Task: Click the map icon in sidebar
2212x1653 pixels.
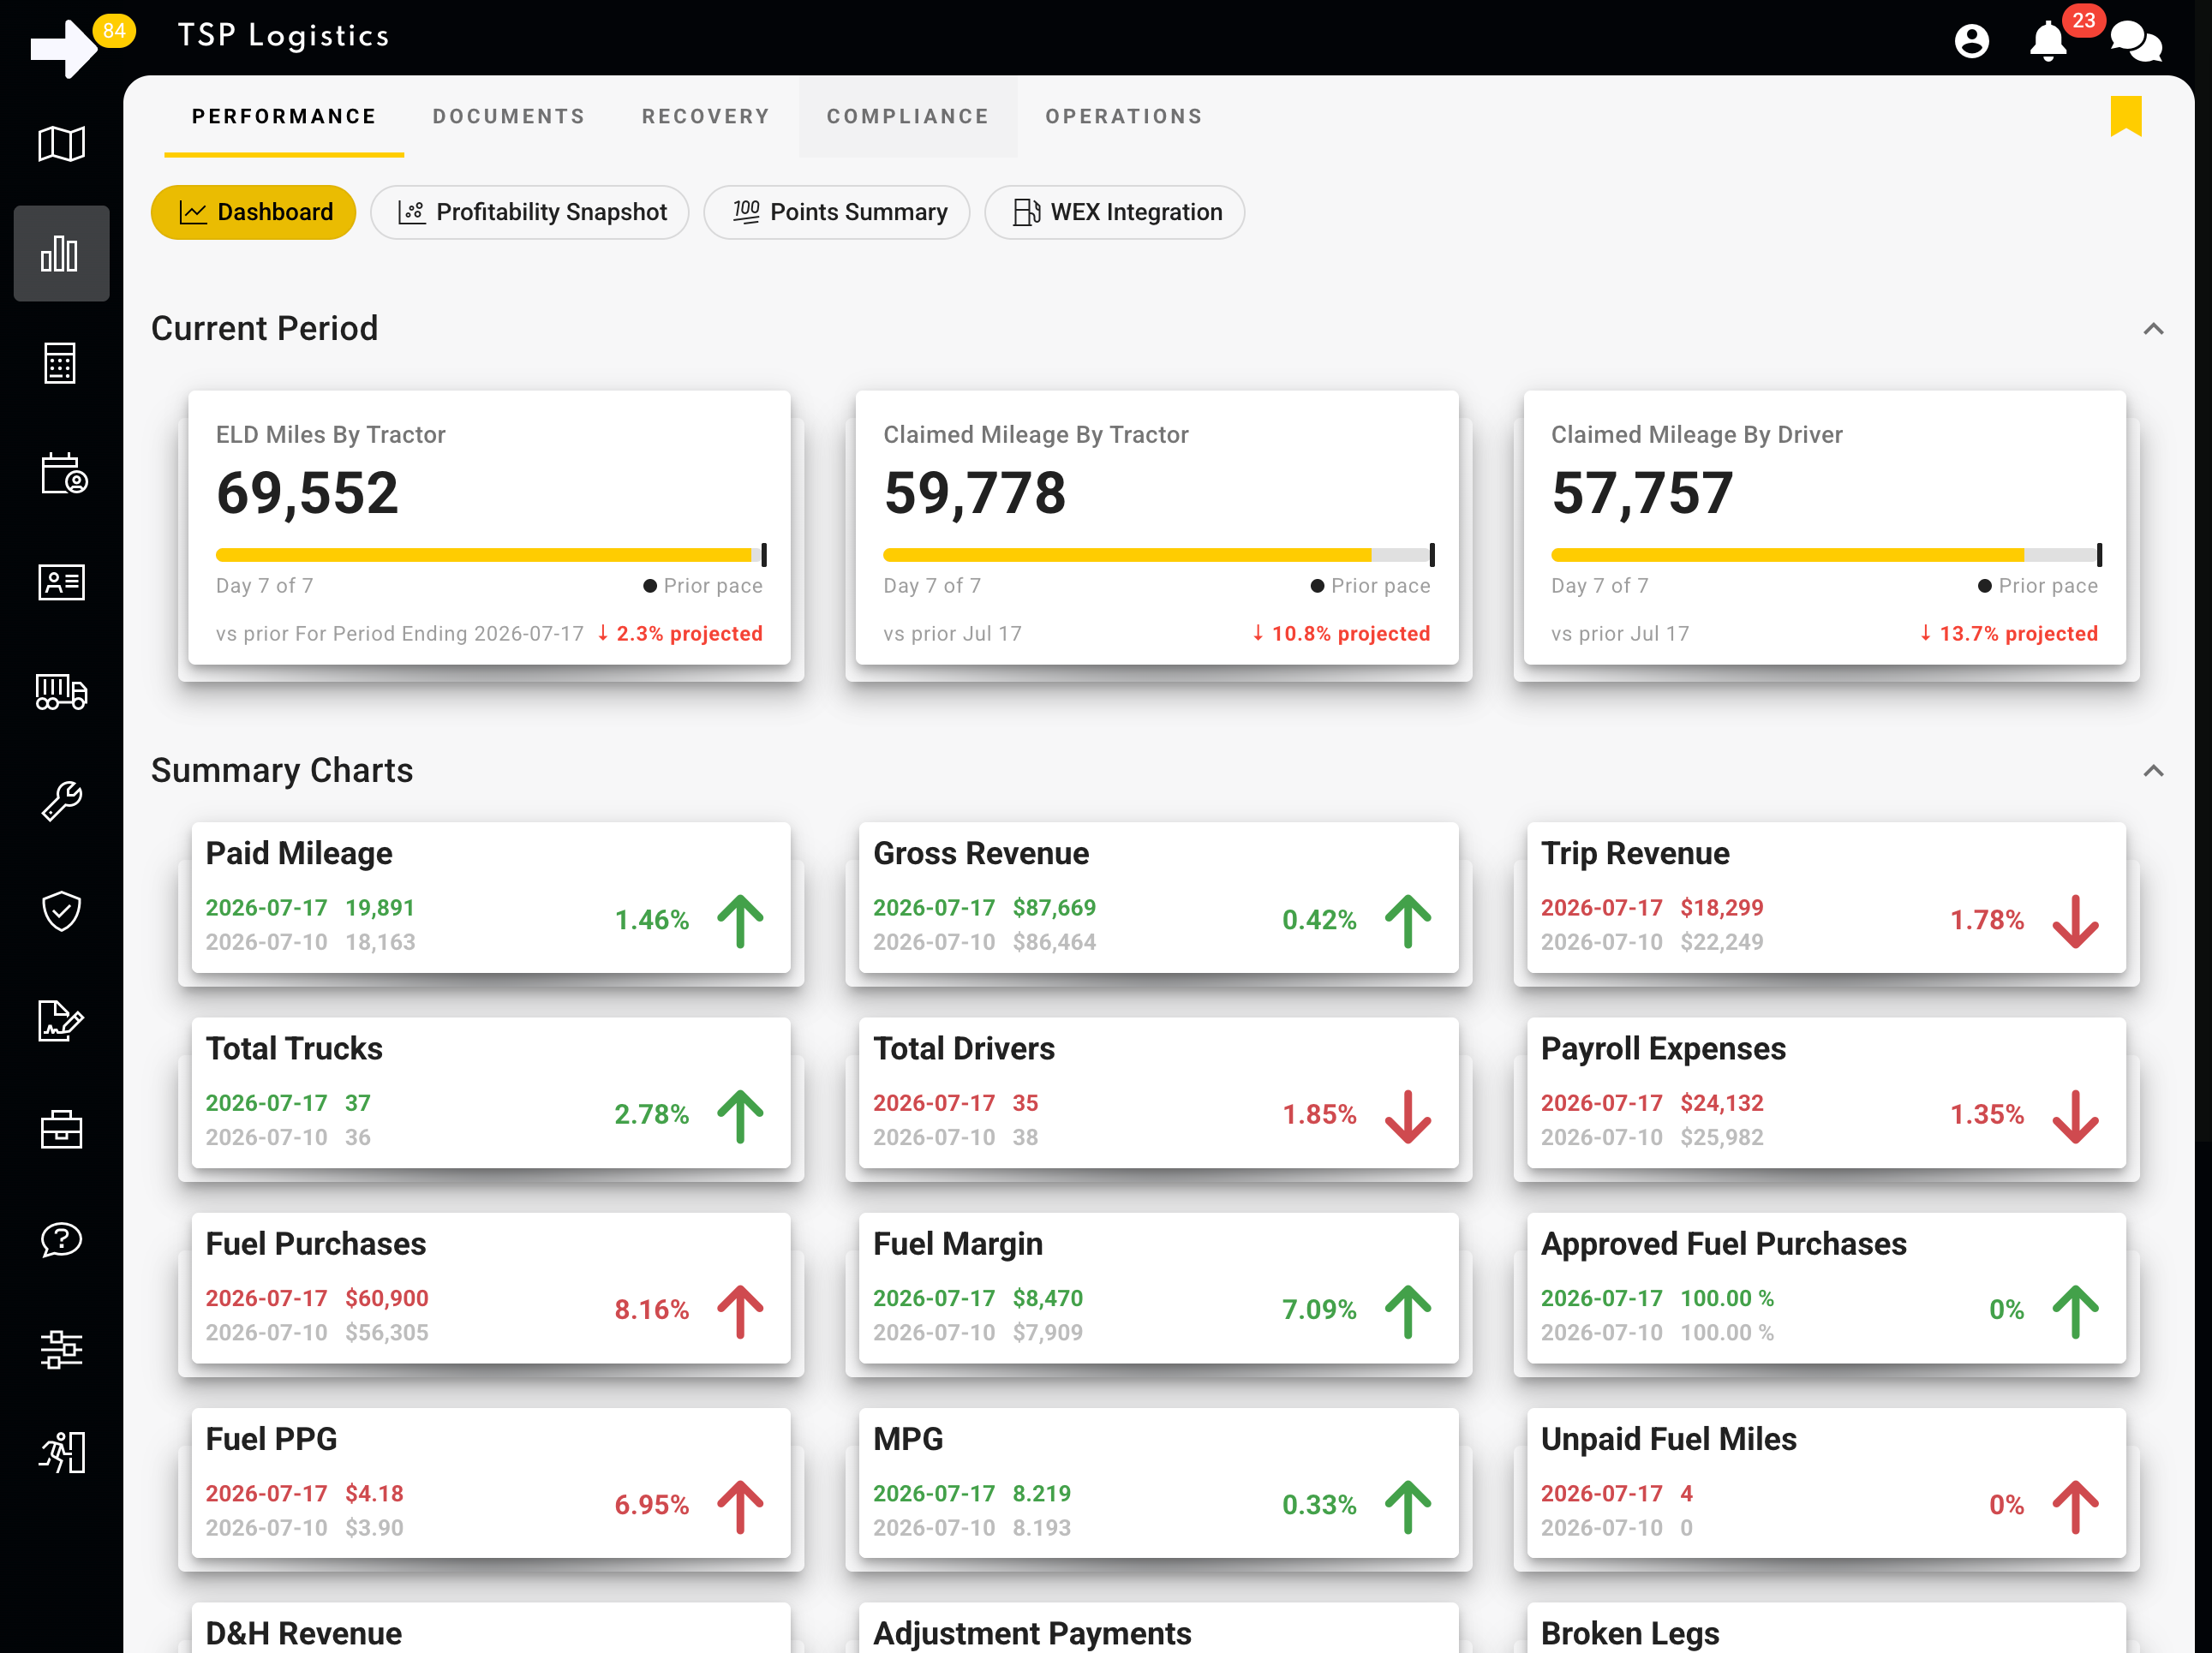Action: pyautogui.click(x=61, y=144)
